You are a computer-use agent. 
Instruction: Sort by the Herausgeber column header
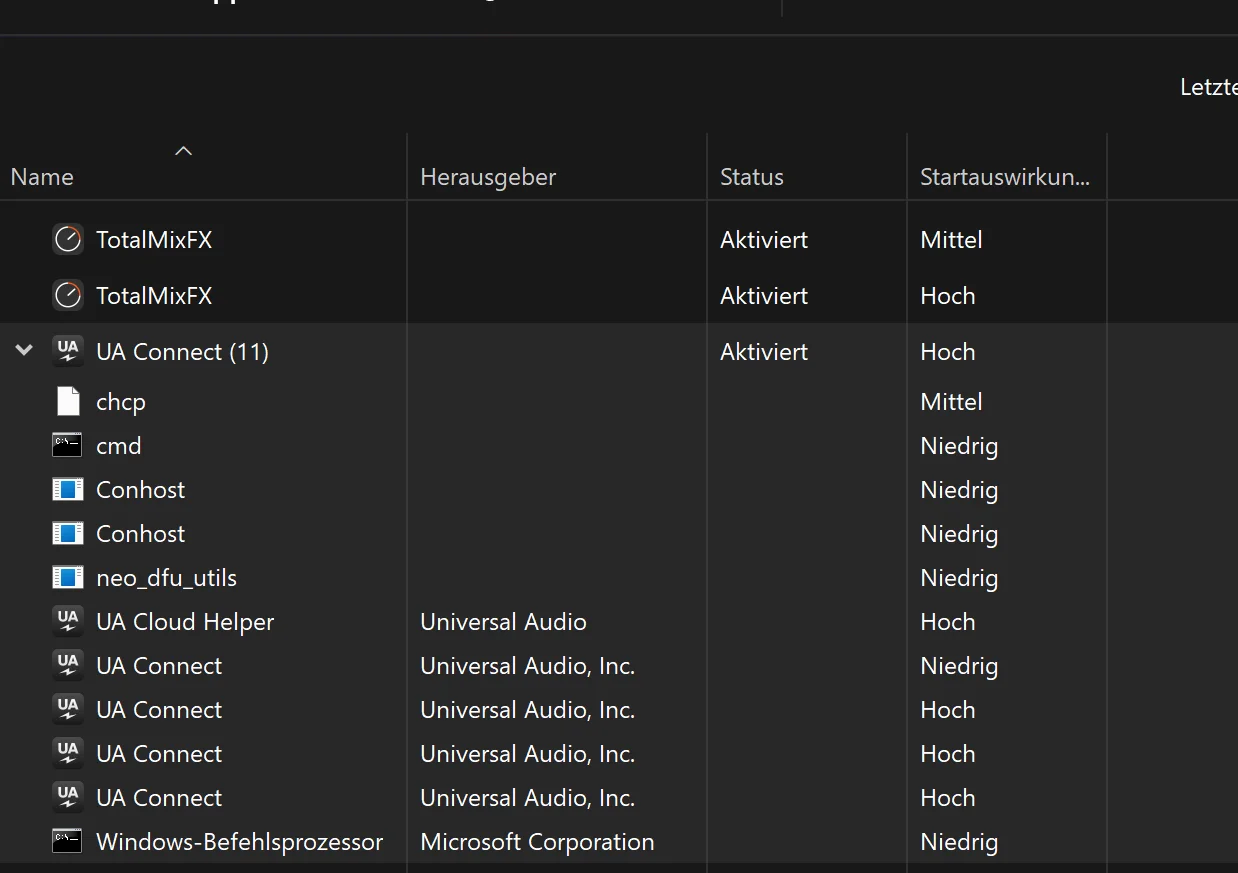(488, 177)
